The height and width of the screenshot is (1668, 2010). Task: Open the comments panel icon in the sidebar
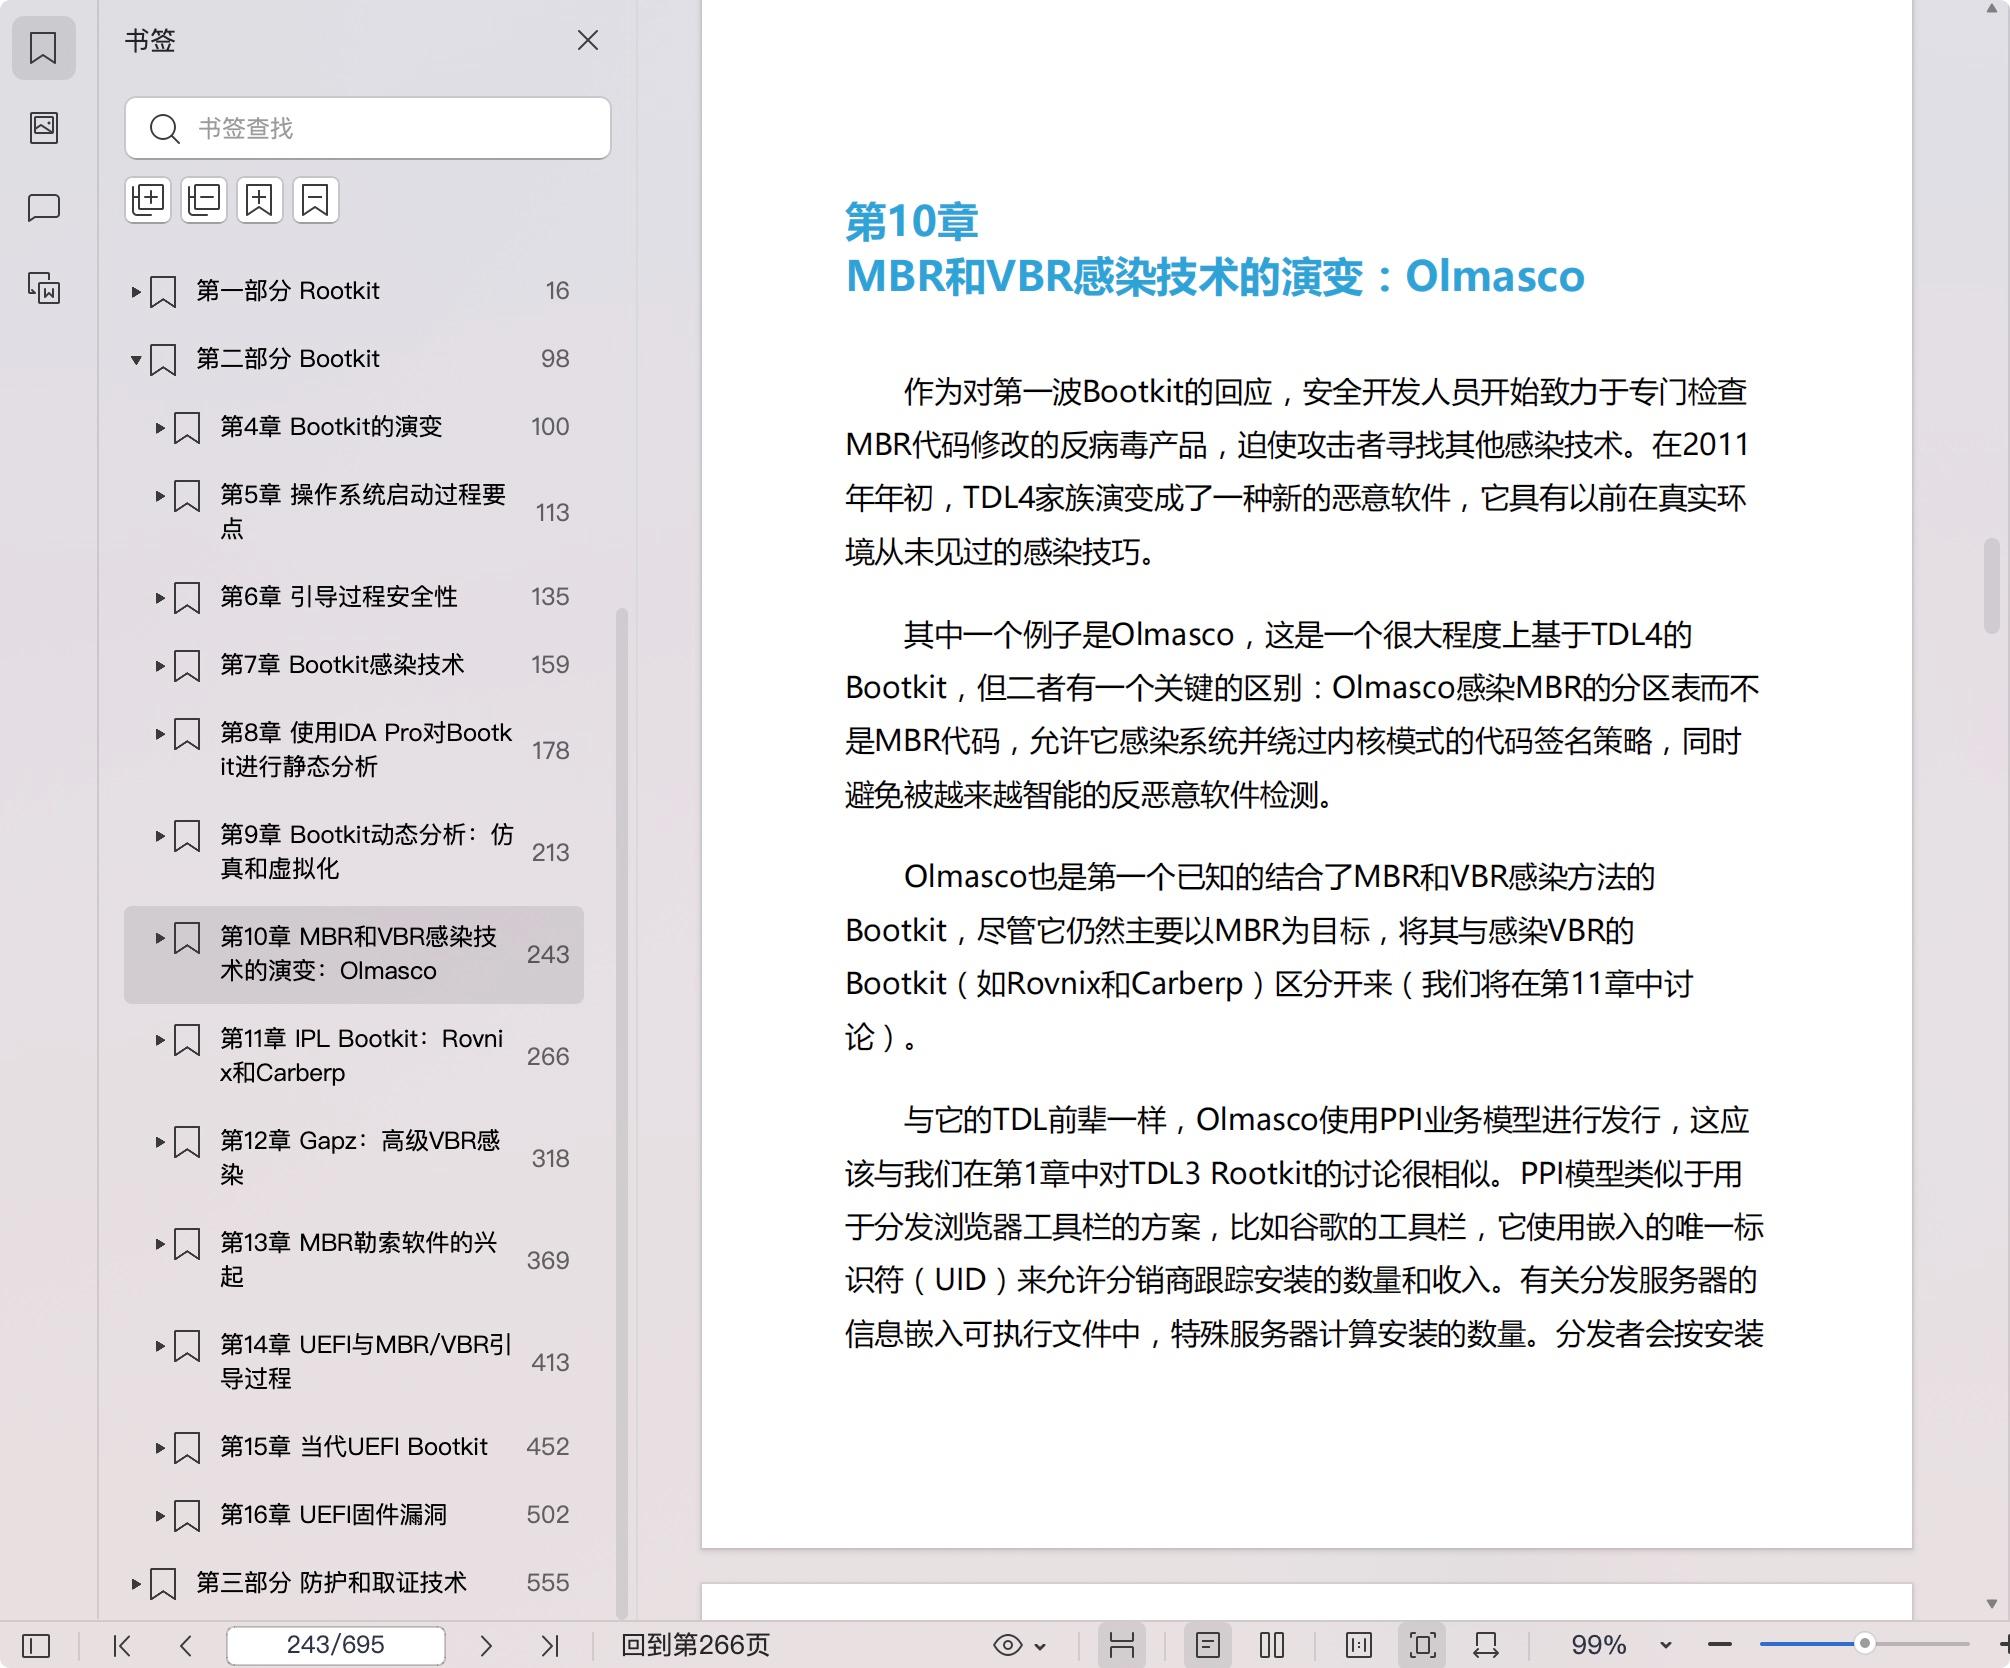[43, 207]
